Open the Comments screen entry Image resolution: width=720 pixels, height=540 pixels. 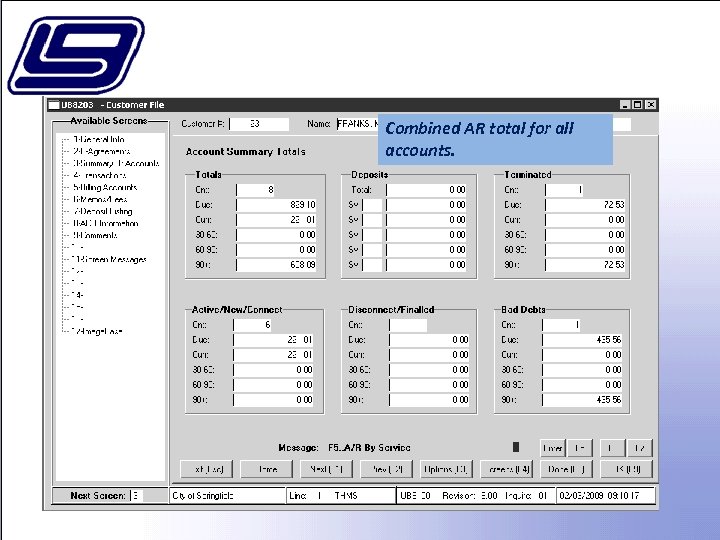point(95,235)
